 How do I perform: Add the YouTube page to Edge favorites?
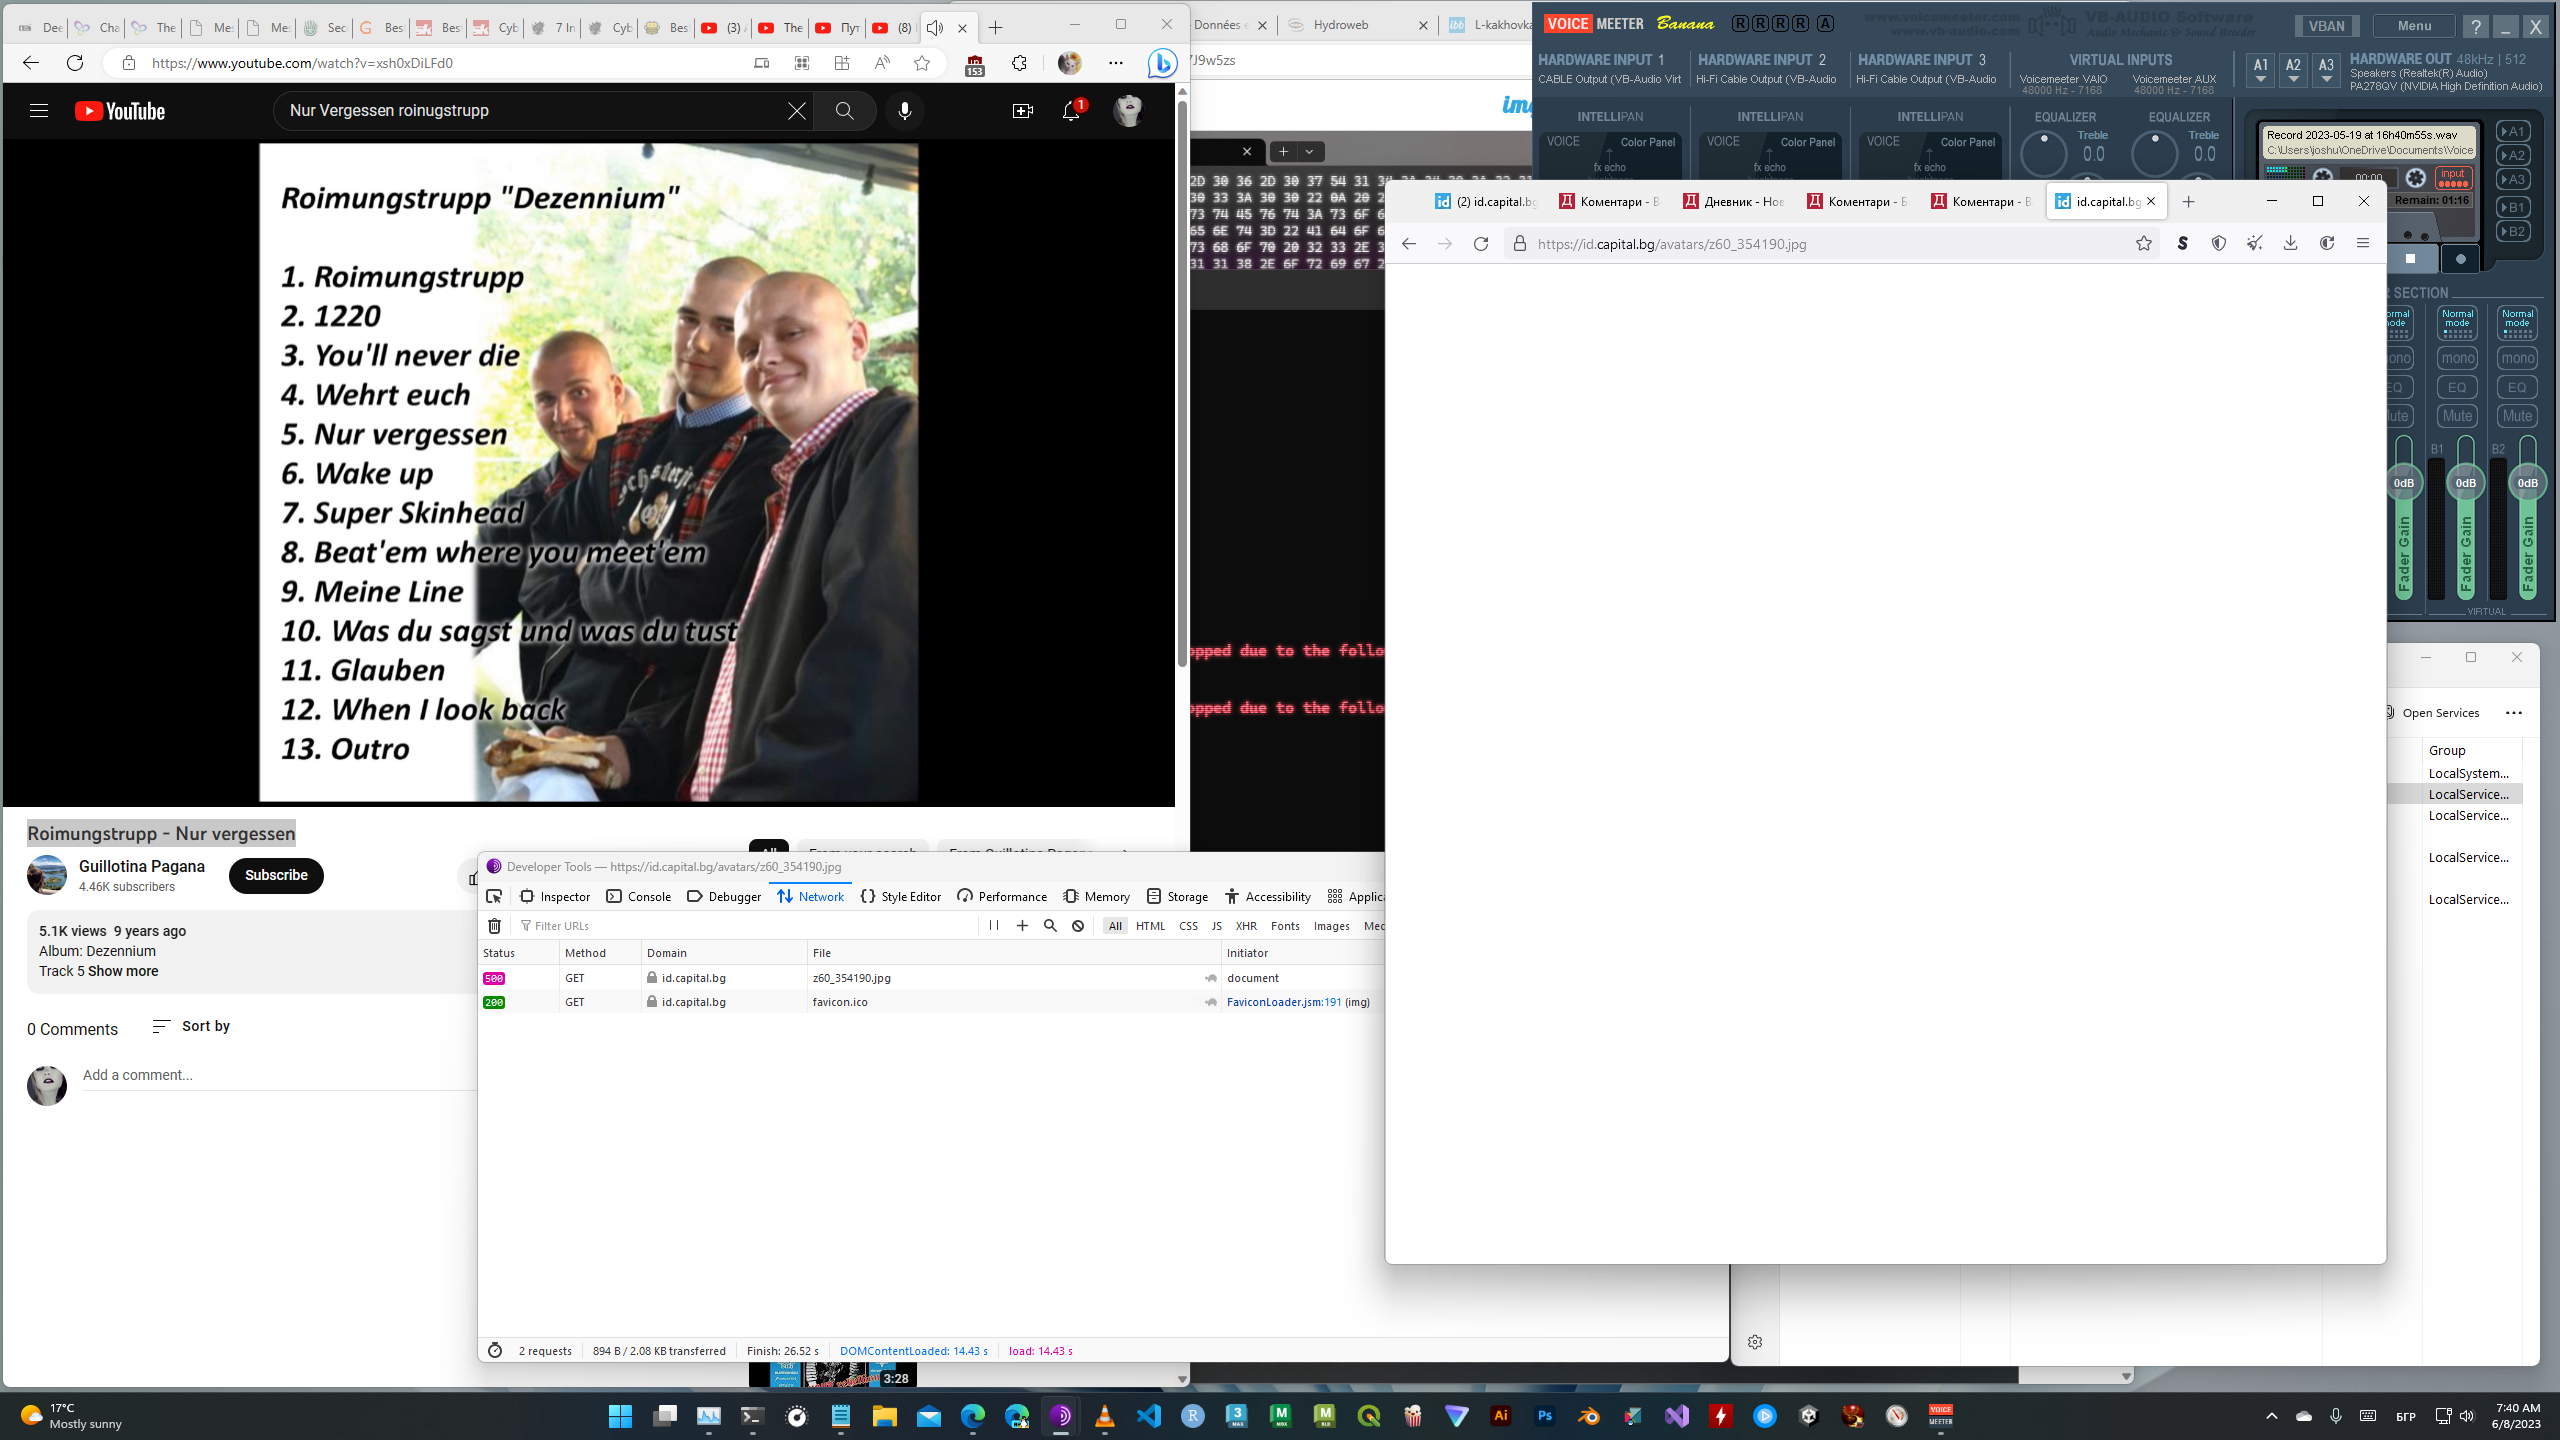point(922,63)
